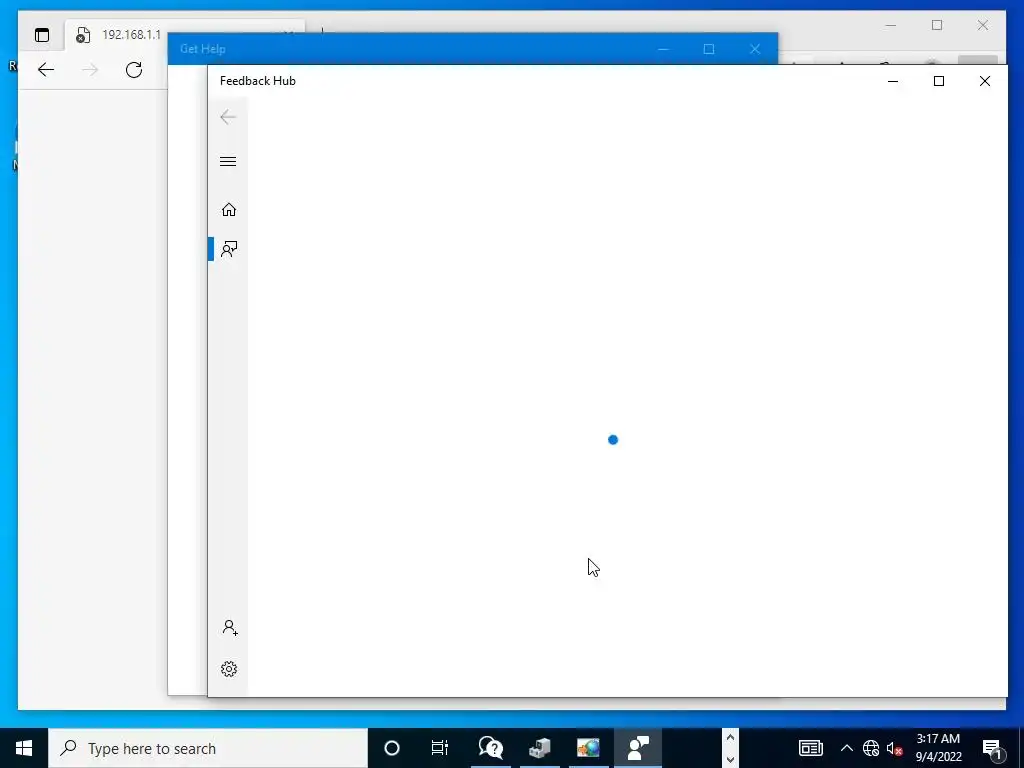Refresh the browser page
This screenshot has height=768, width=1024.
tap(134, 70)
